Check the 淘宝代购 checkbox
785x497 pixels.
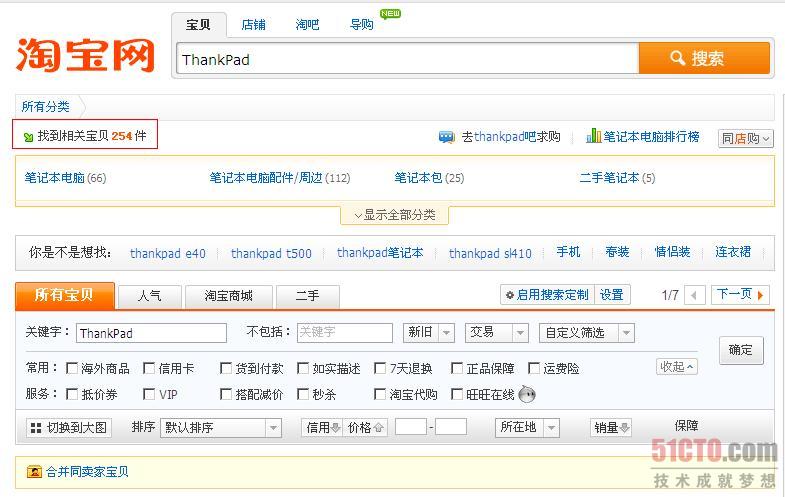click(380, 394)
